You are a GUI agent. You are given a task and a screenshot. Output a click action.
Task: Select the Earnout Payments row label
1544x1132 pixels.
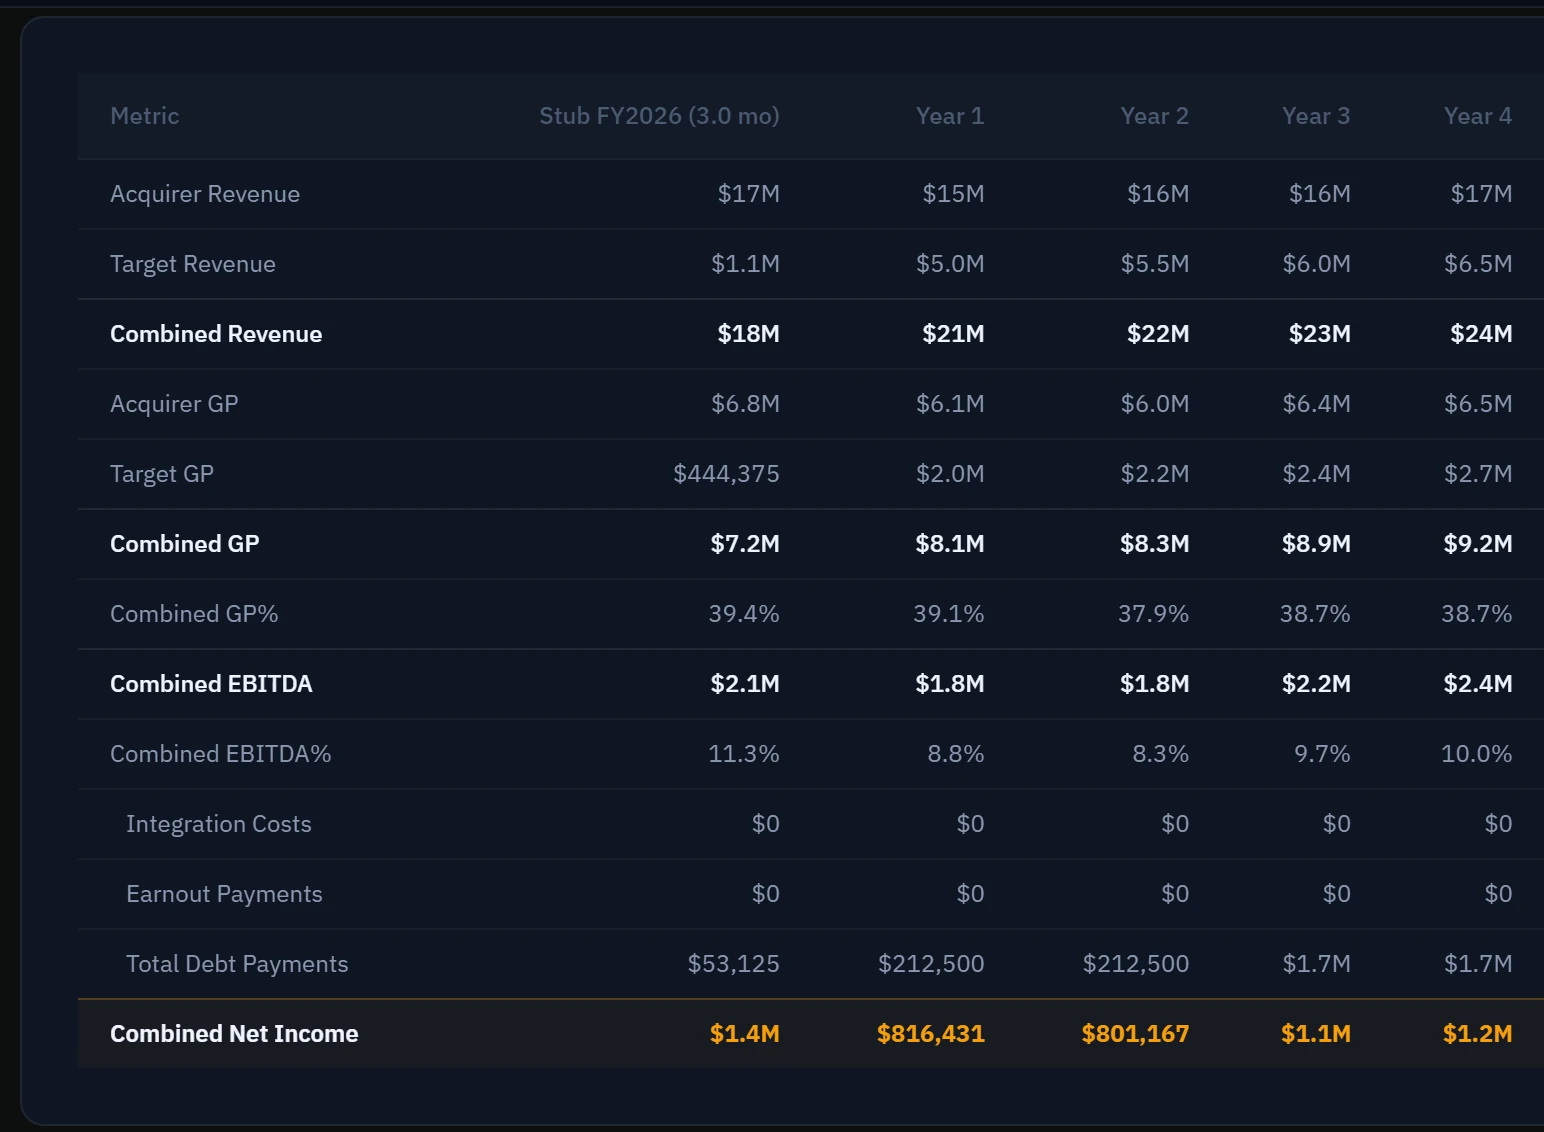[x=224, y=894]
